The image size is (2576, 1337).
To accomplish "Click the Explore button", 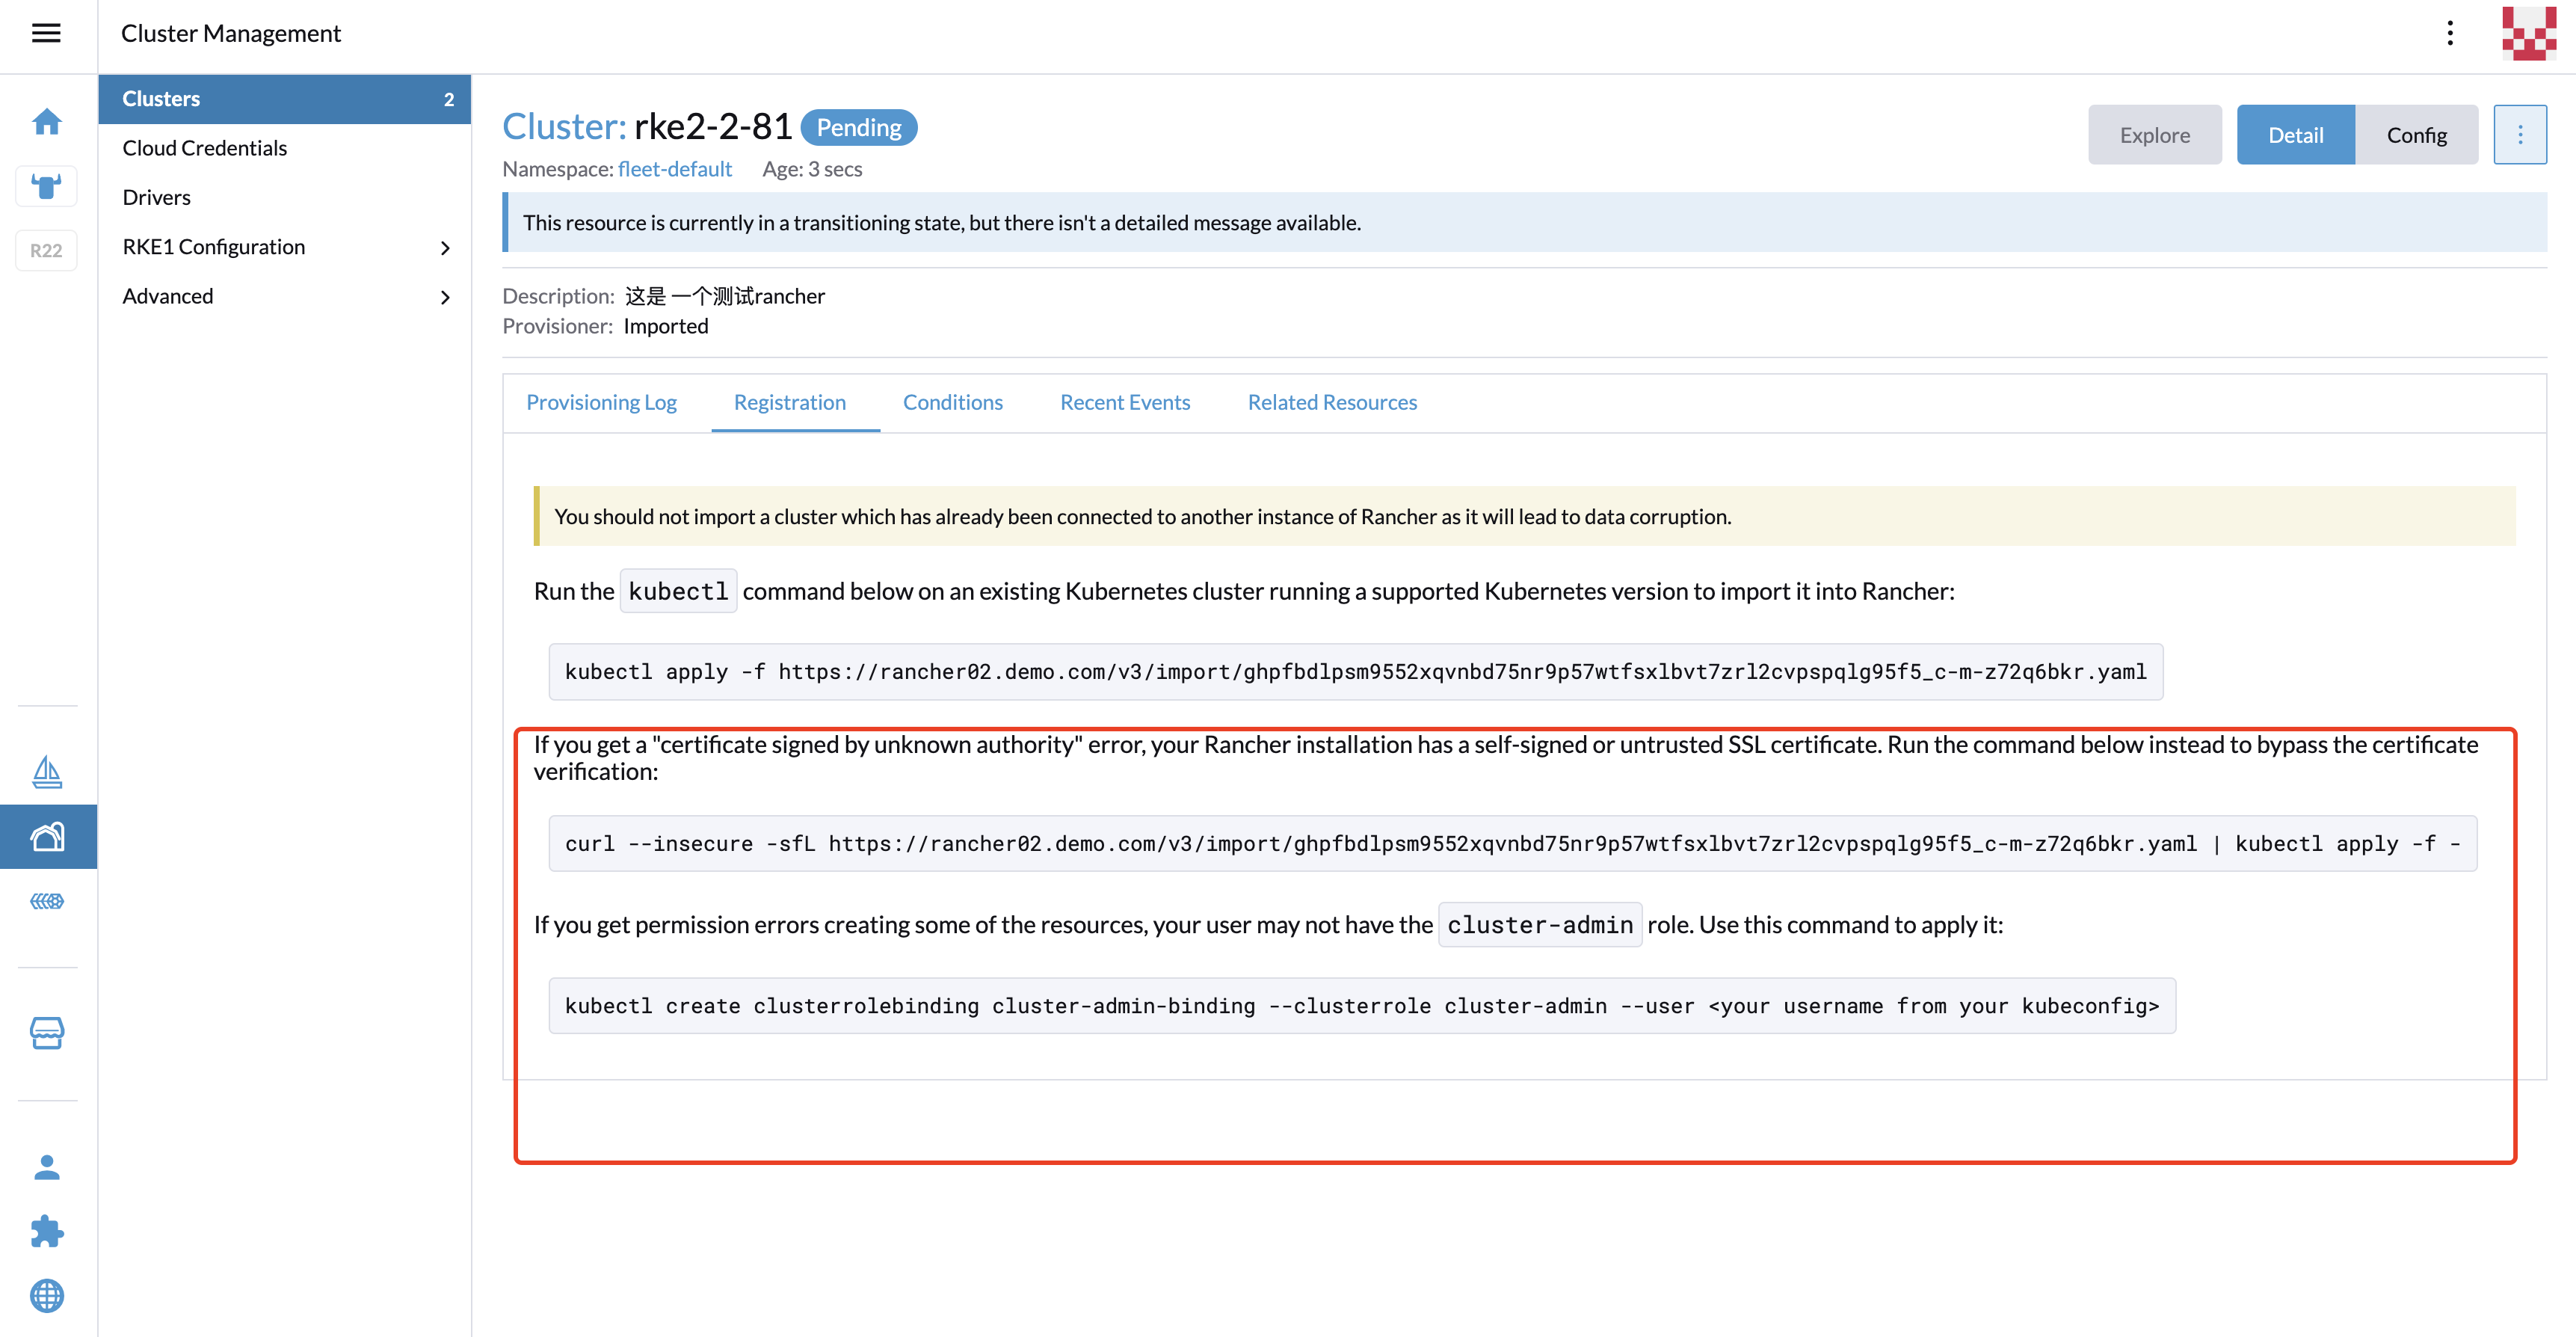I will point(2155,134).
